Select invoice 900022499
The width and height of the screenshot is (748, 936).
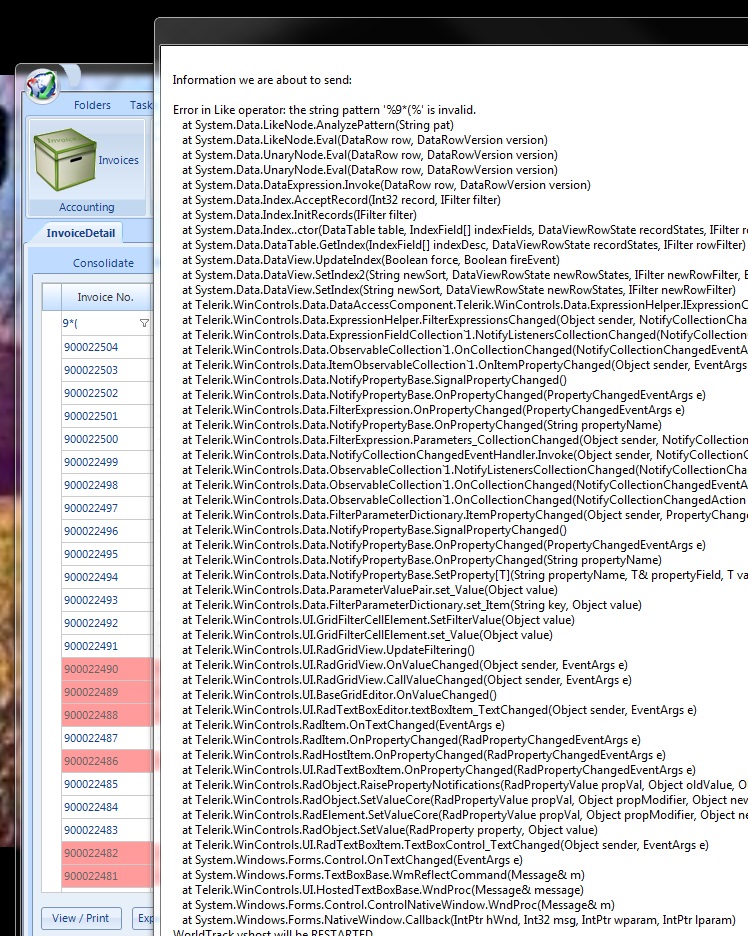click(106, 462)
